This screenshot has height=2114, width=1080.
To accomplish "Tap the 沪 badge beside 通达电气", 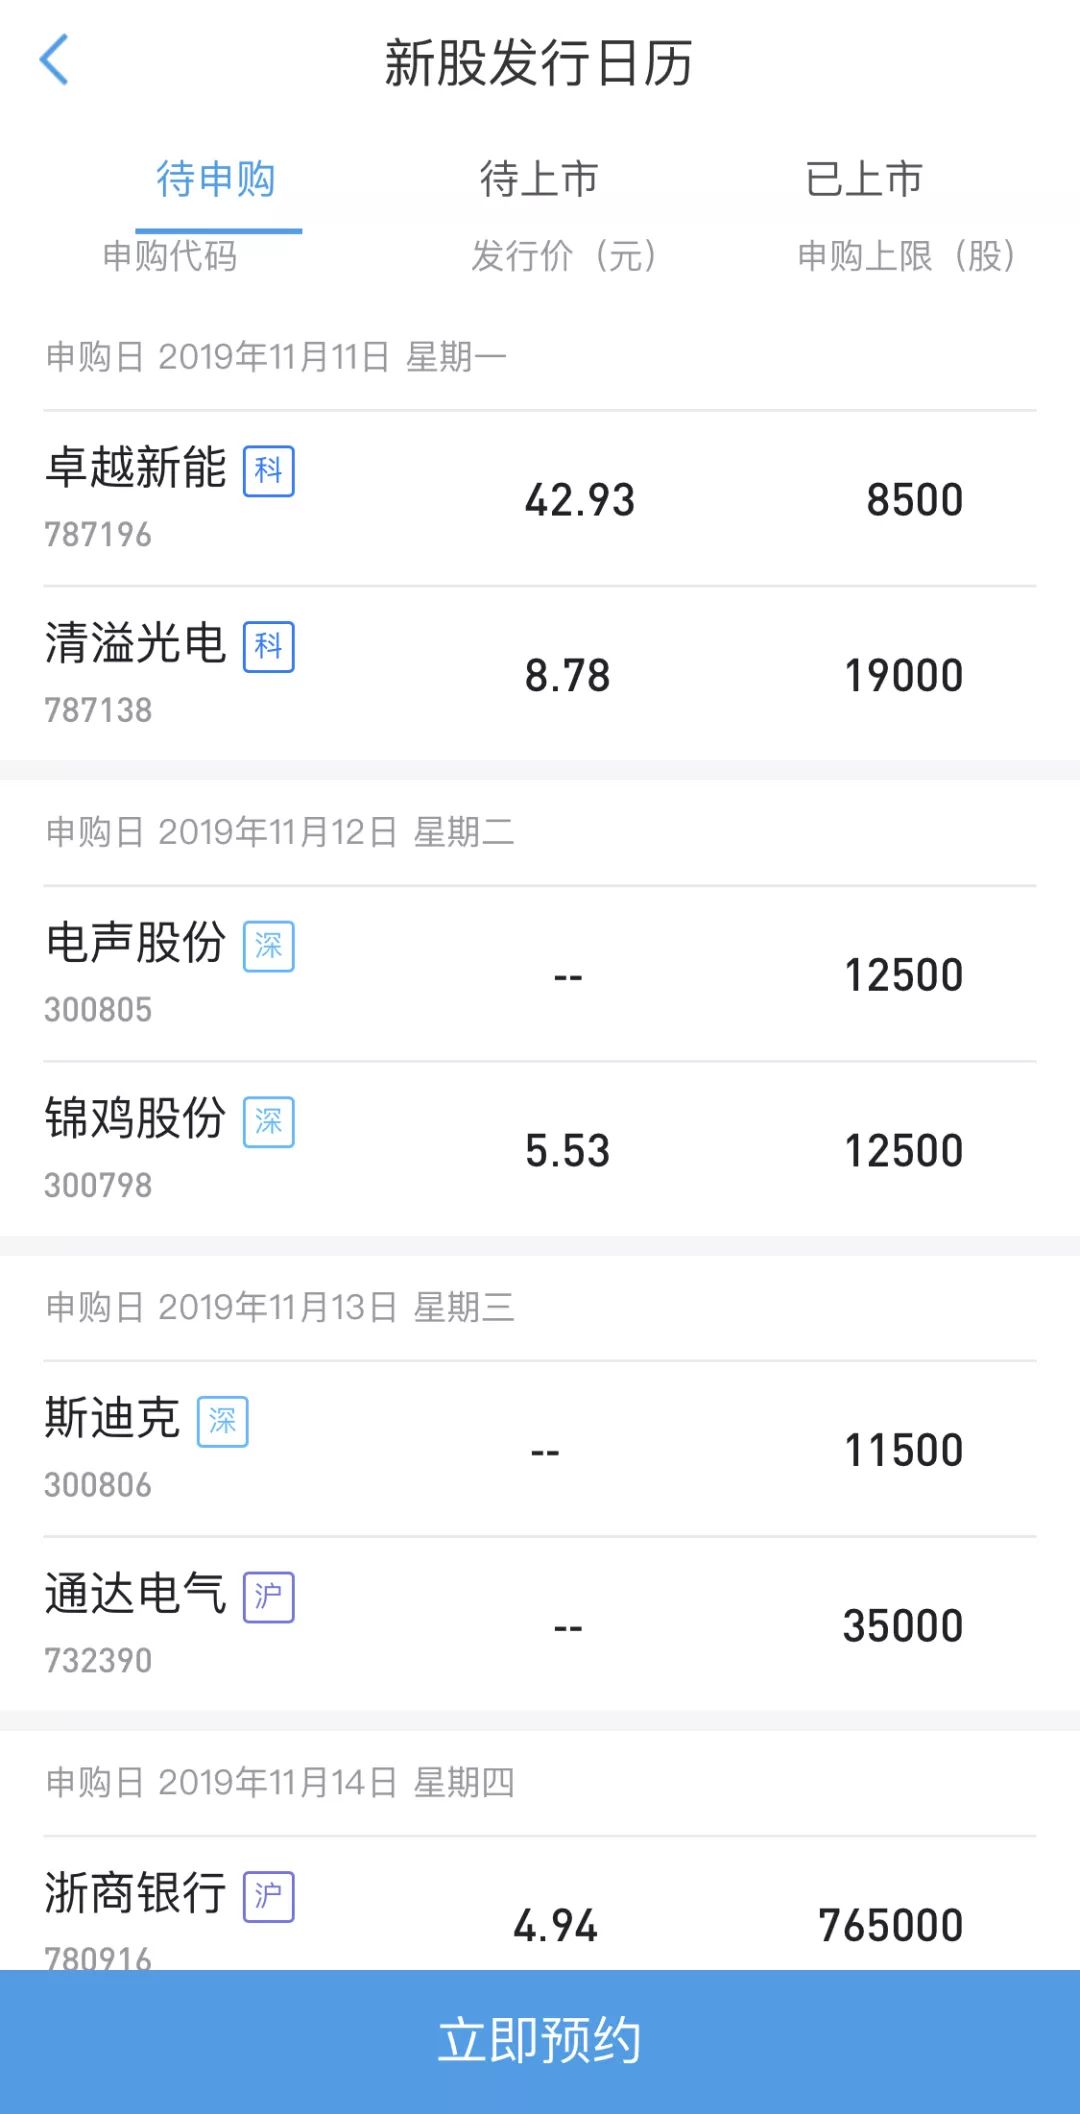I will coord(268,1597).
